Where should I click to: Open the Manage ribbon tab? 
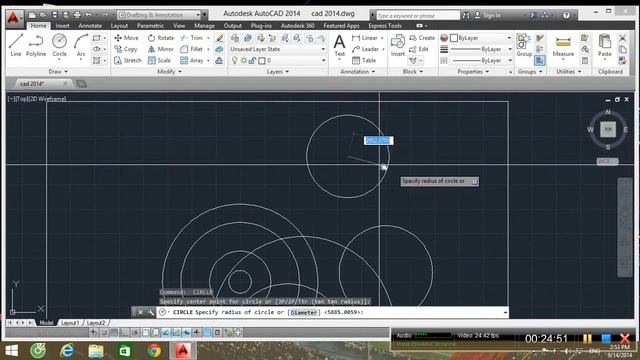pyautogui.click(x=204, y=26)
